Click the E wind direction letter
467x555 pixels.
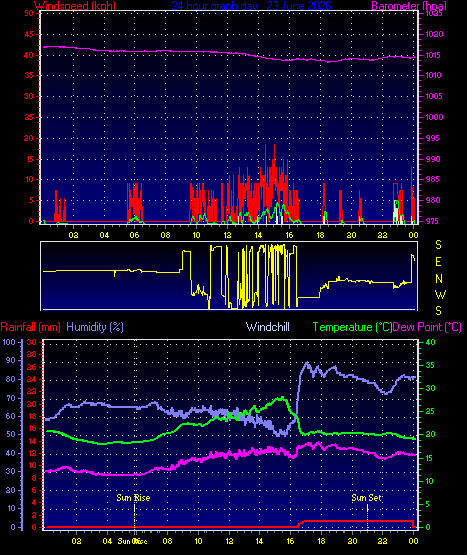click(x=438, y=262)
